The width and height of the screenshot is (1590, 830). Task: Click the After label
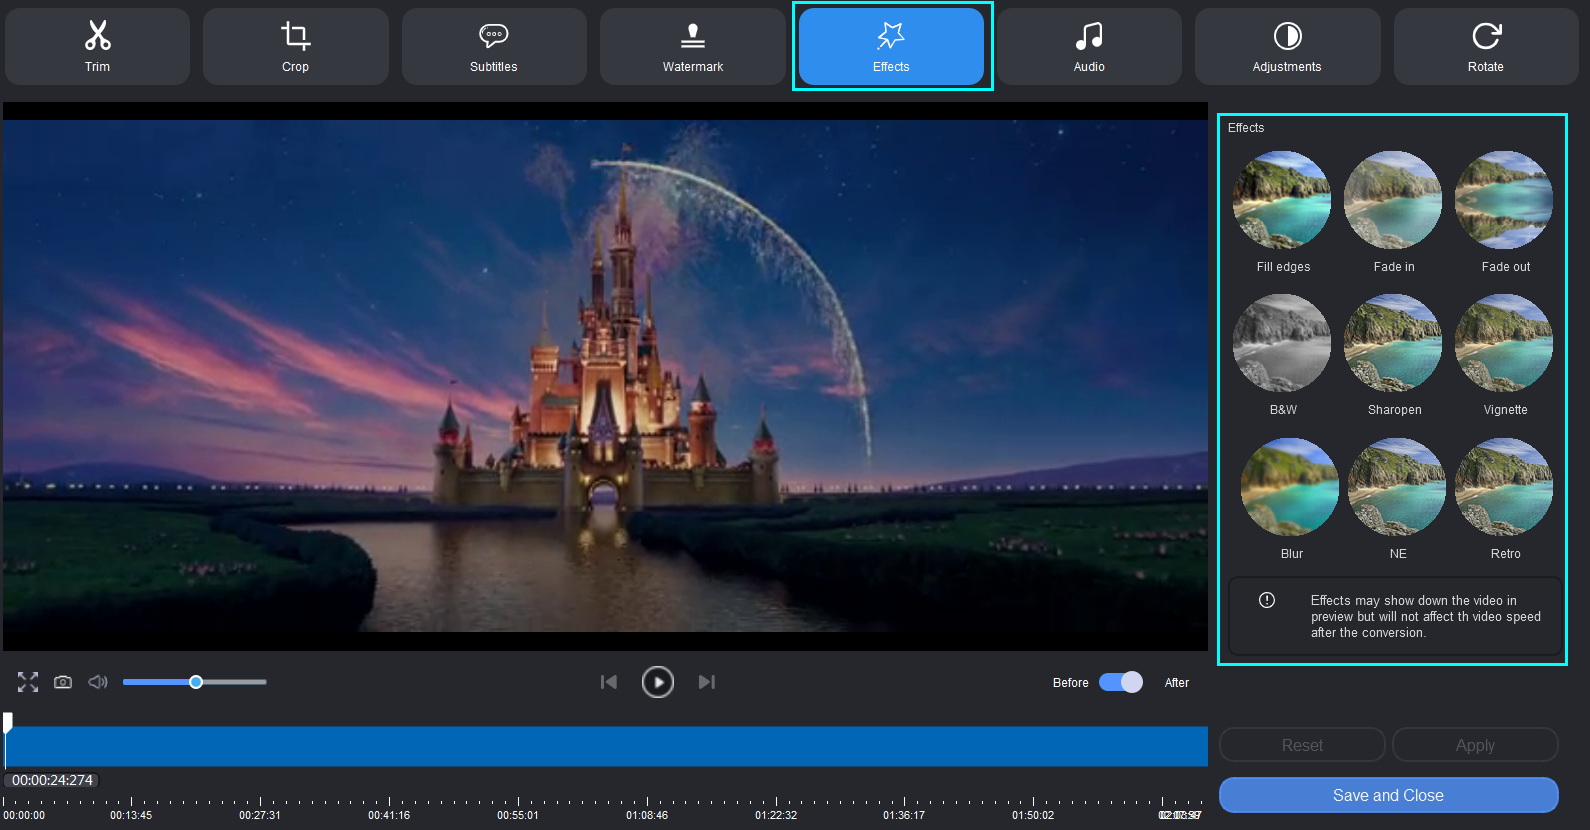click(x=1177, y=683)
